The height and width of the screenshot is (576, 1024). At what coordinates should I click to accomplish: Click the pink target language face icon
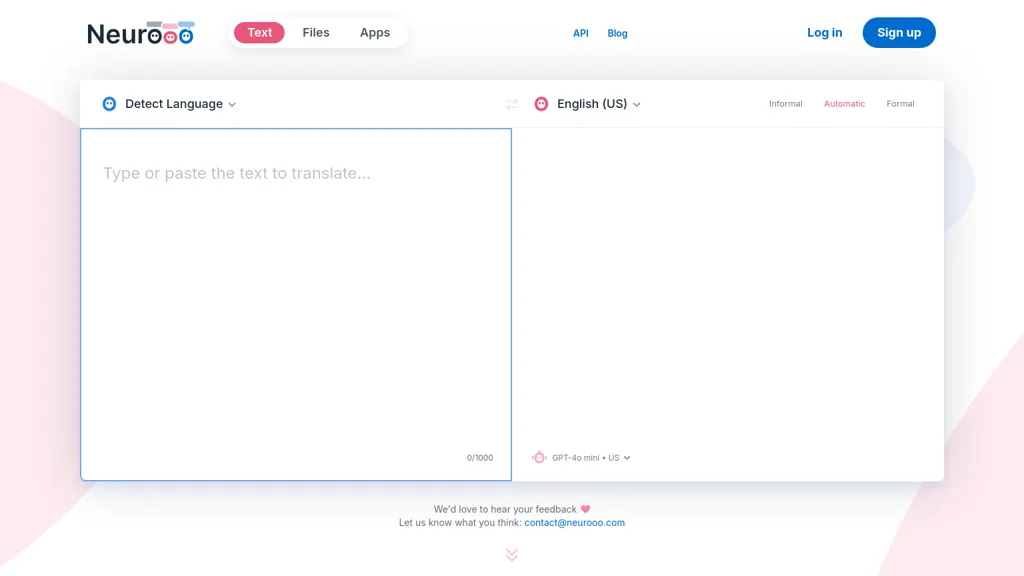(x=541, y=104)
